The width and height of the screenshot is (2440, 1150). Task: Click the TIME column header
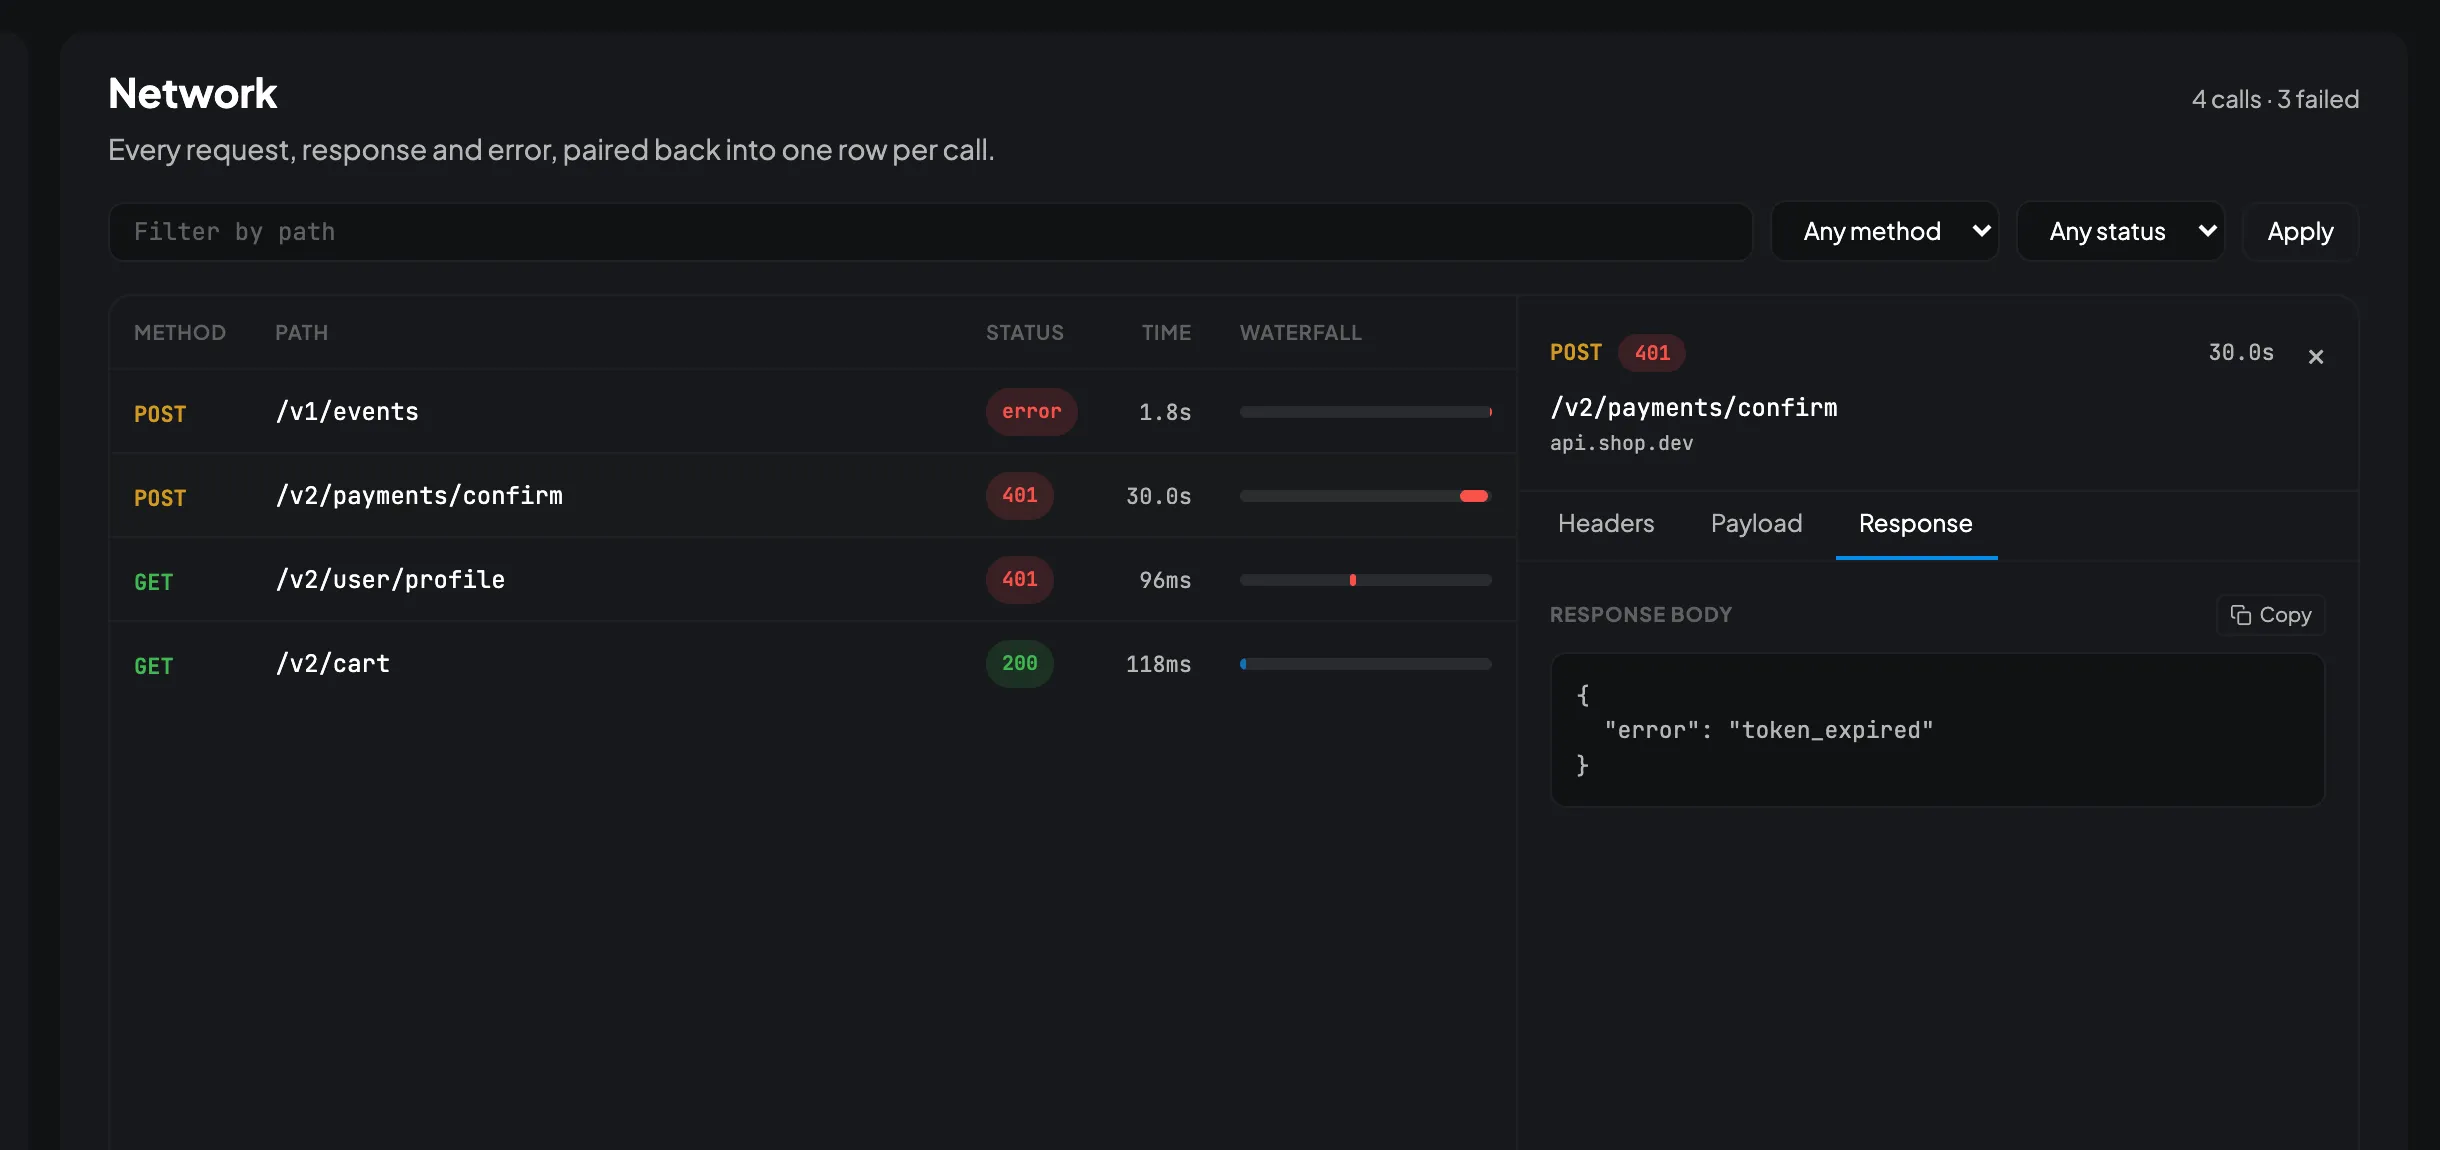1166,333
